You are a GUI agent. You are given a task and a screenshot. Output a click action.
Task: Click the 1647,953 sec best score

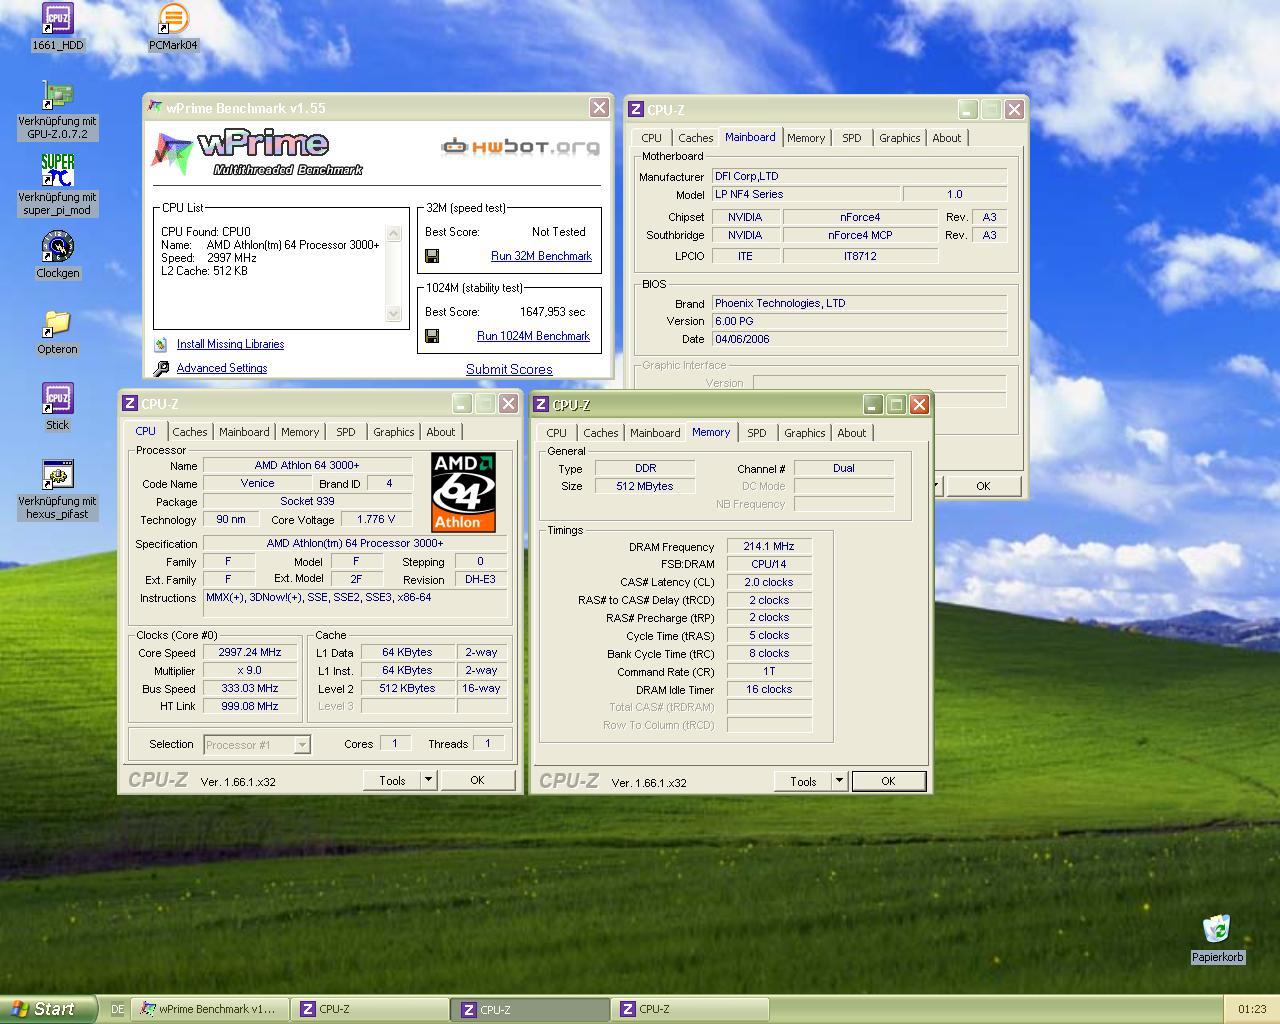pyautogui.click(x=552, y=312)
